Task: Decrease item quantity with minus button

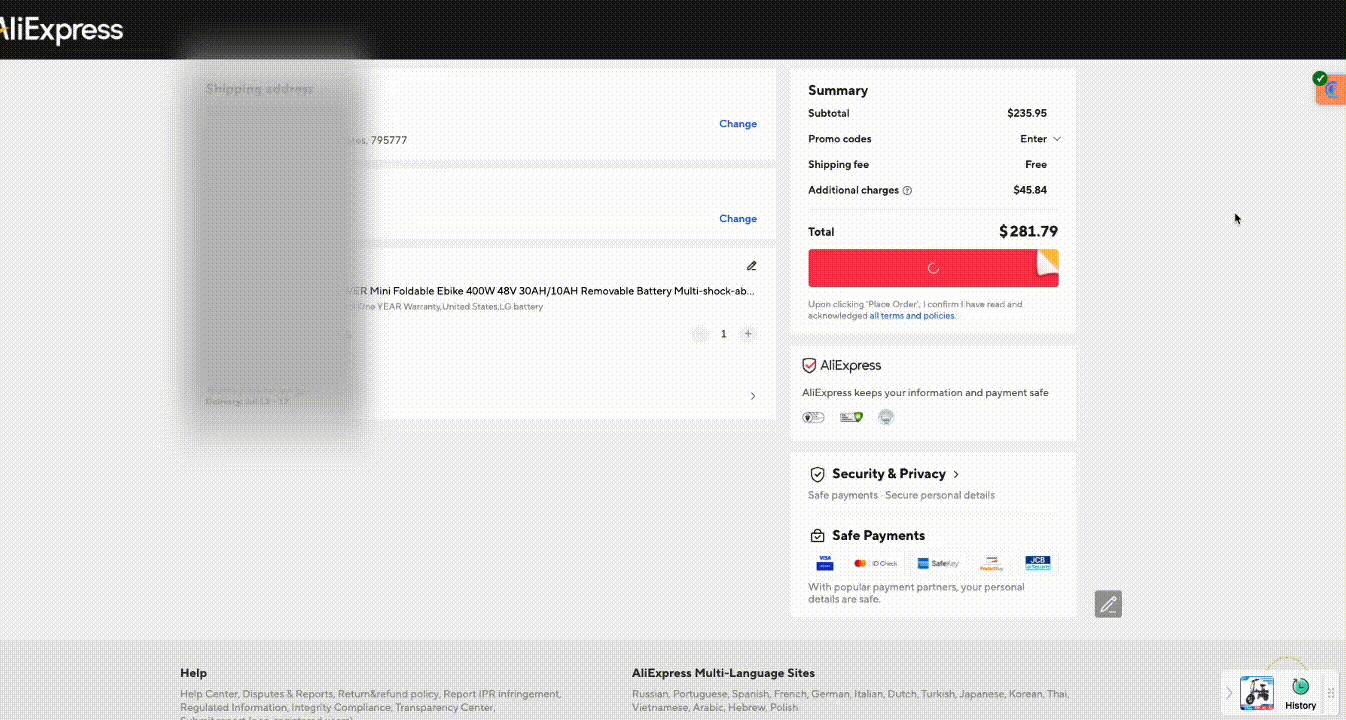Action: 699,334
